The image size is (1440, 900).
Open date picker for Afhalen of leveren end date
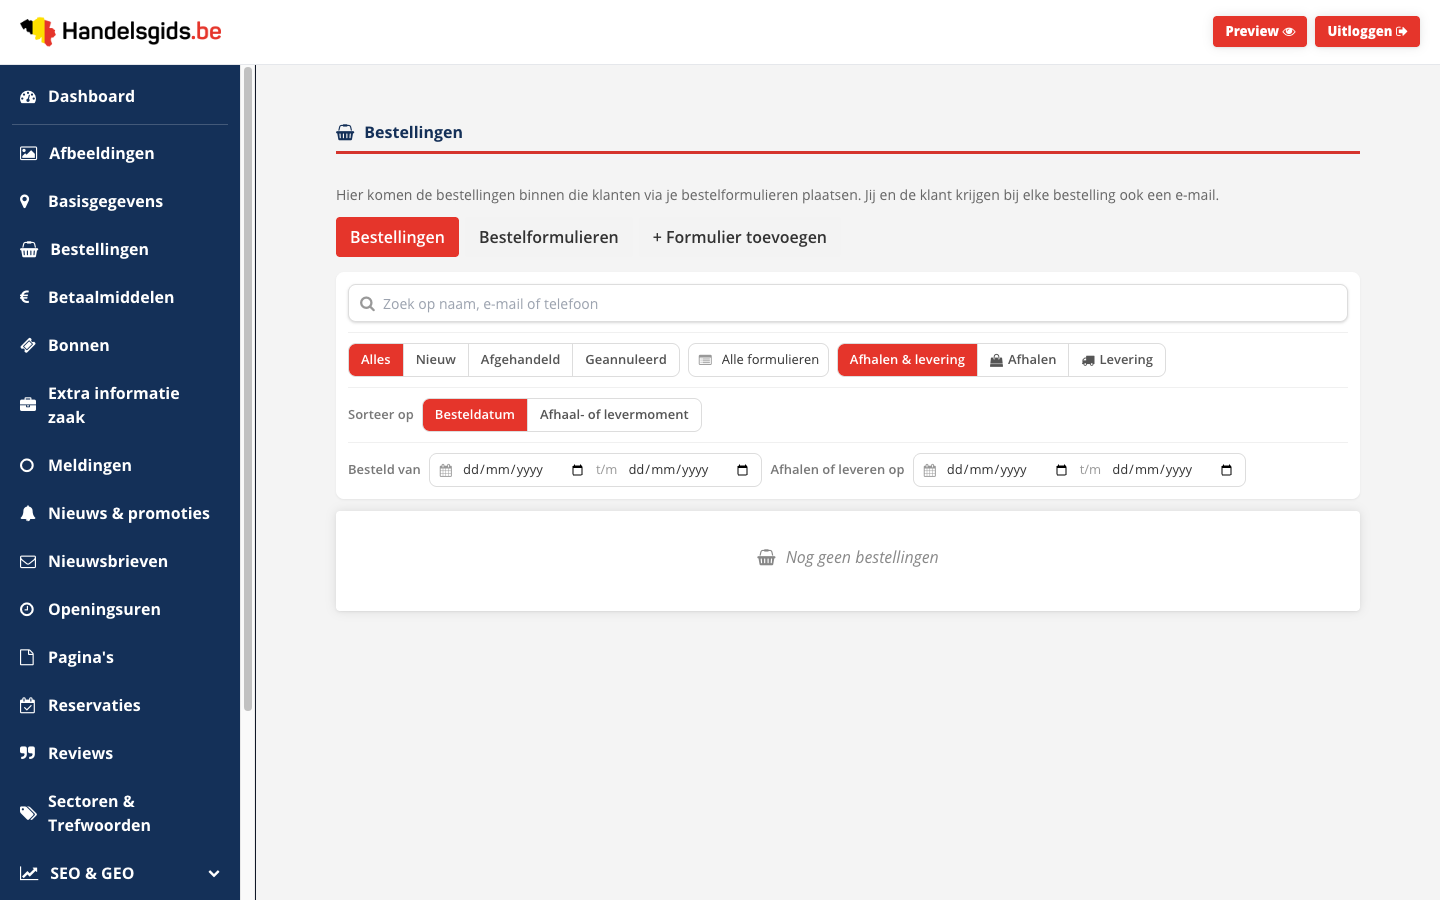pyautogui.click(x=1226, y=470)
